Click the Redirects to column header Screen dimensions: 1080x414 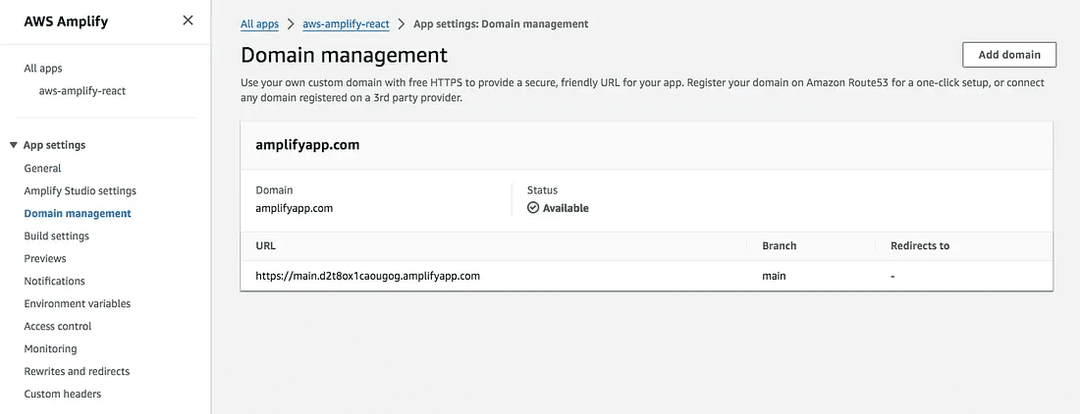[x=920, y=246]
